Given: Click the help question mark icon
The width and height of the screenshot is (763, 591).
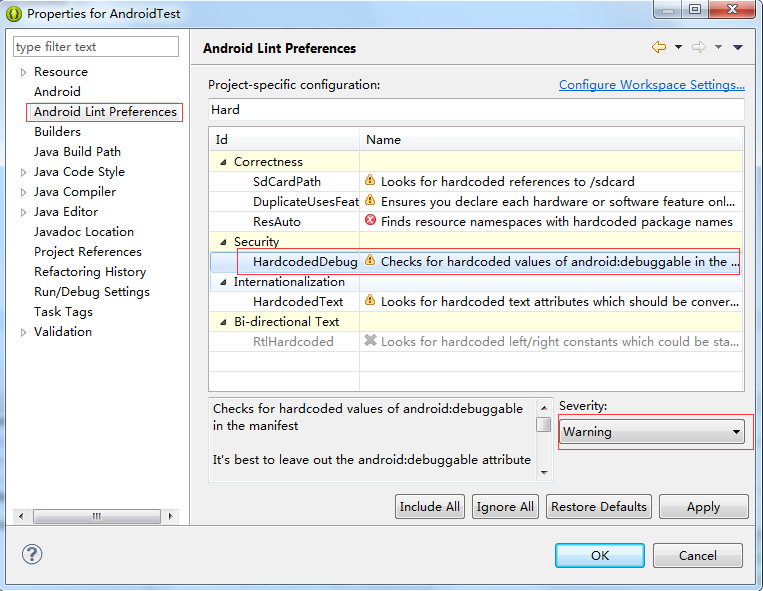Looking at the screenshot, I should pyautogui.click(x=31, y=555).
